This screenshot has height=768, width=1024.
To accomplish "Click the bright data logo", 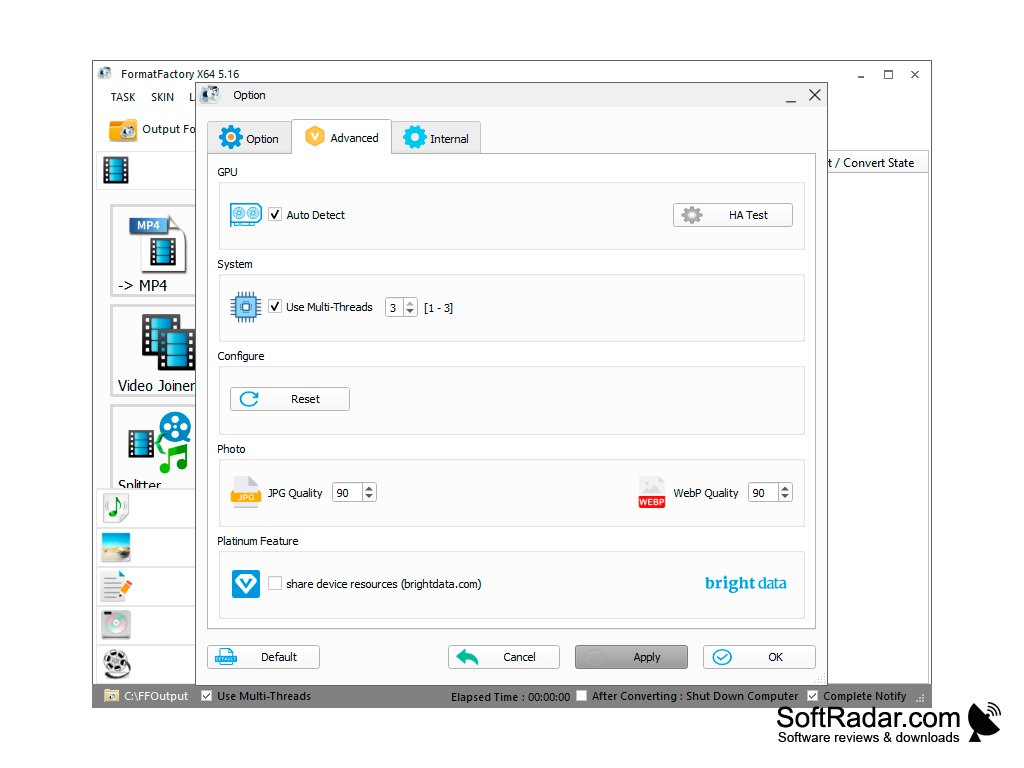I will pyautogui.click(x=745, y=583).
